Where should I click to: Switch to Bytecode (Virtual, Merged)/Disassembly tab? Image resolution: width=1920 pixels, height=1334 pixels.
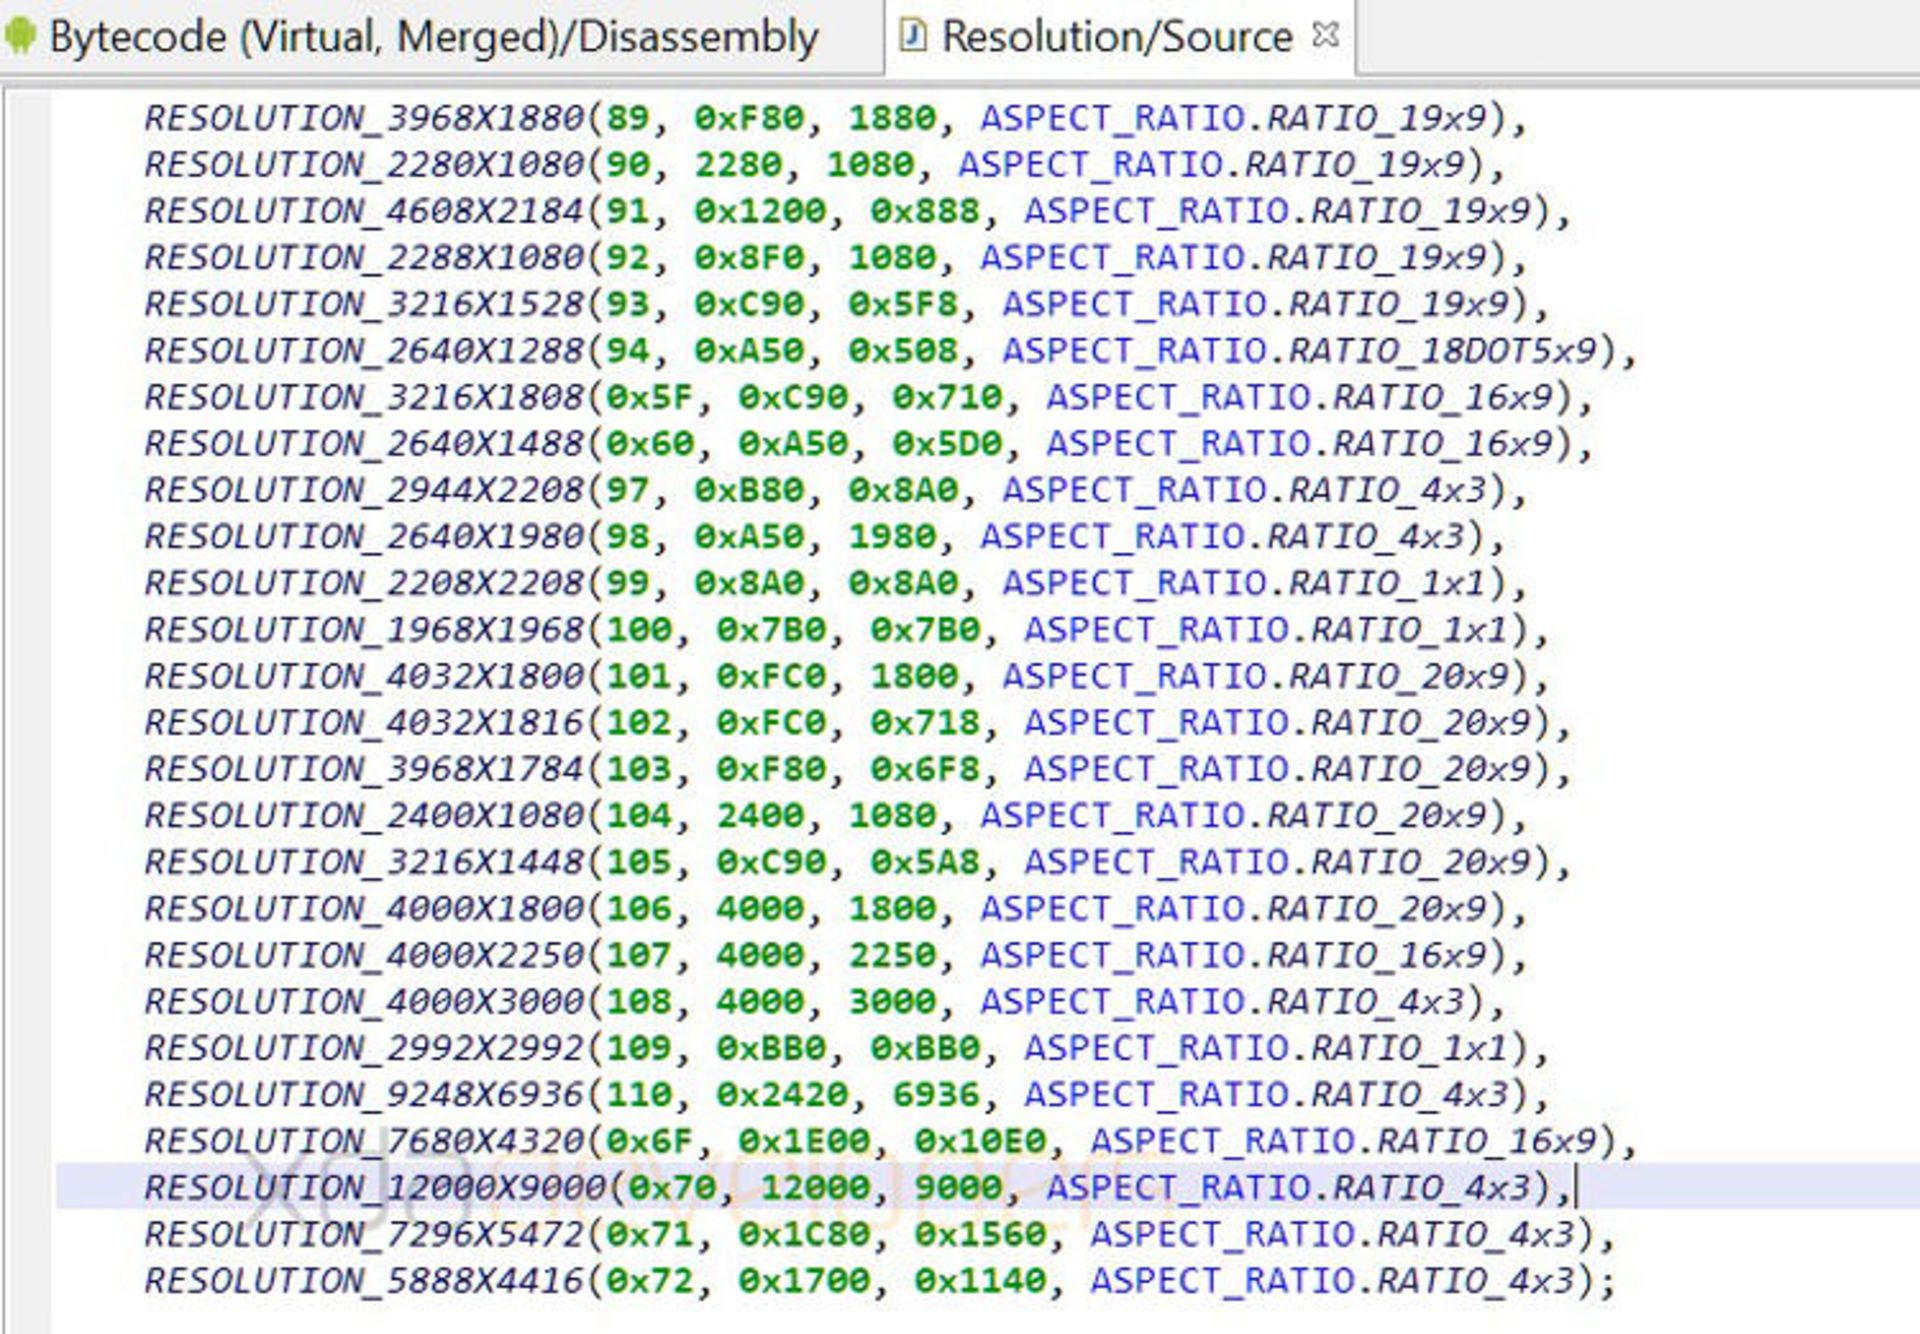[433, 37]
